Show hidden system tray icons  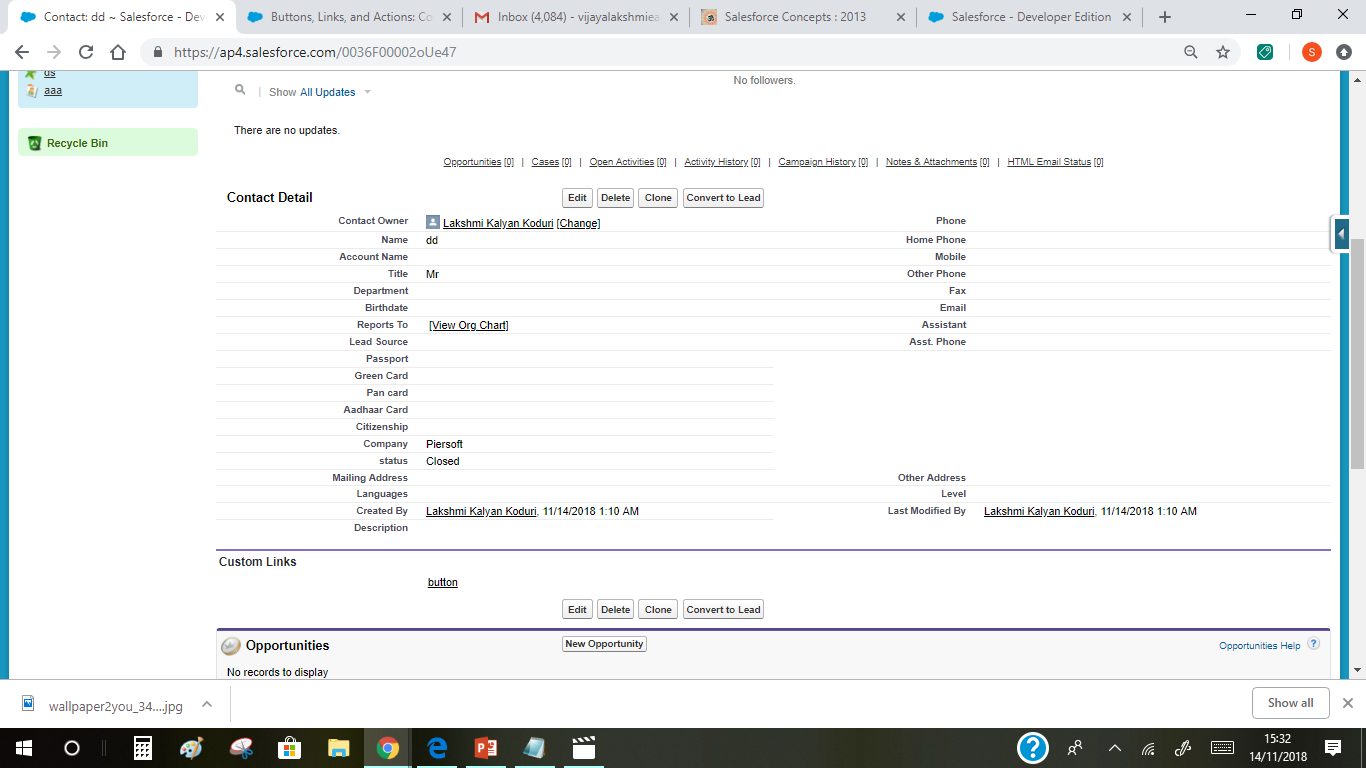coord(1115,747)
